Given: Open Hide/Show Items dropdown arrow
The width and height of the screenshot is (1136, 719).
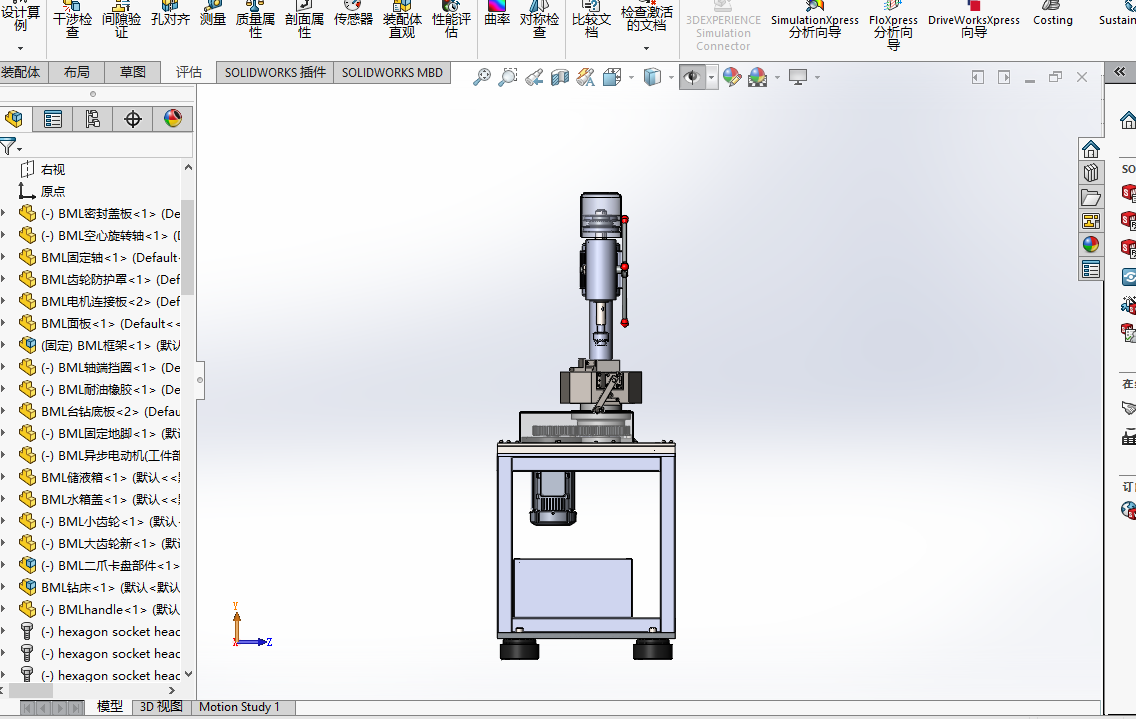Looking at the screenshot, I should pyautogui.click(x=711, y=77).
